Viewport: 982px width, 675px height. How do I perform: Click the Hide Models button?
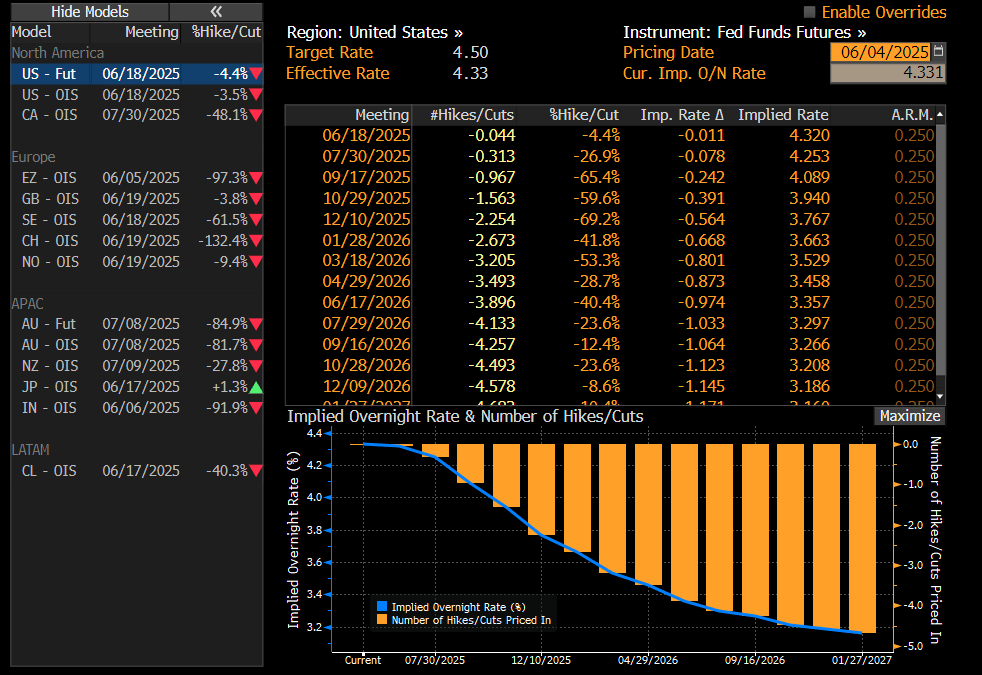coord(89,11)
